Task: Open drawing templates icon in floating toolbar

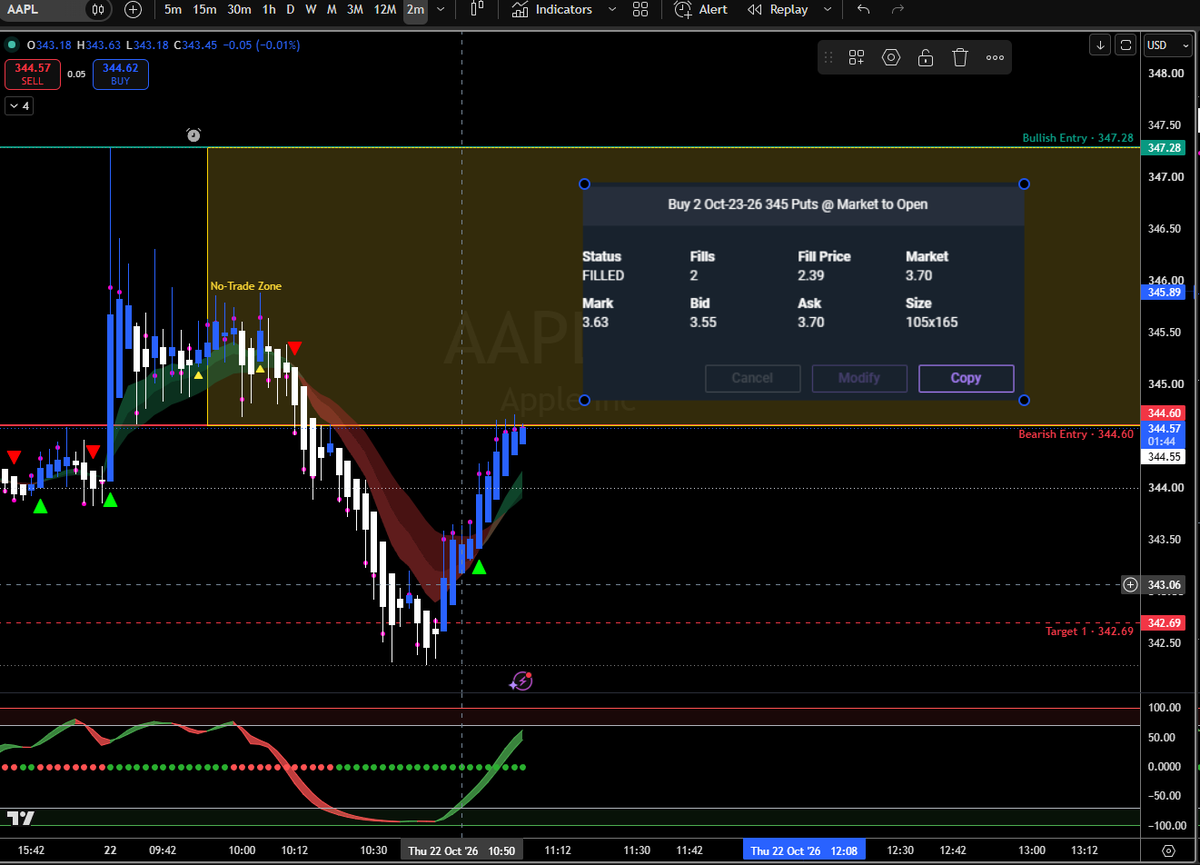Action: click(857, 58)
